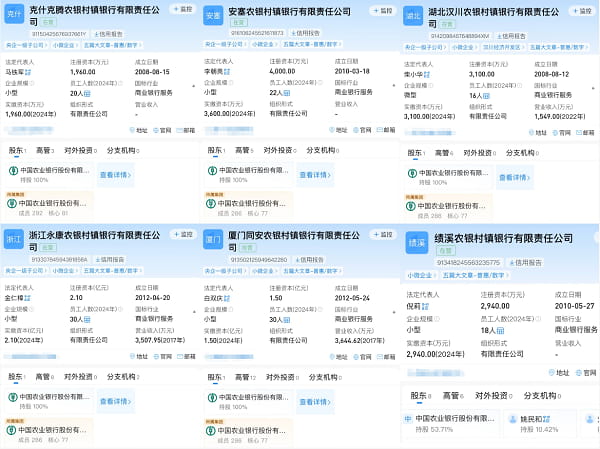Open 所属集团 中国农业银行 box on 克什克腾 card
This screenshot has height=449, width=600.
pos(49,205)
